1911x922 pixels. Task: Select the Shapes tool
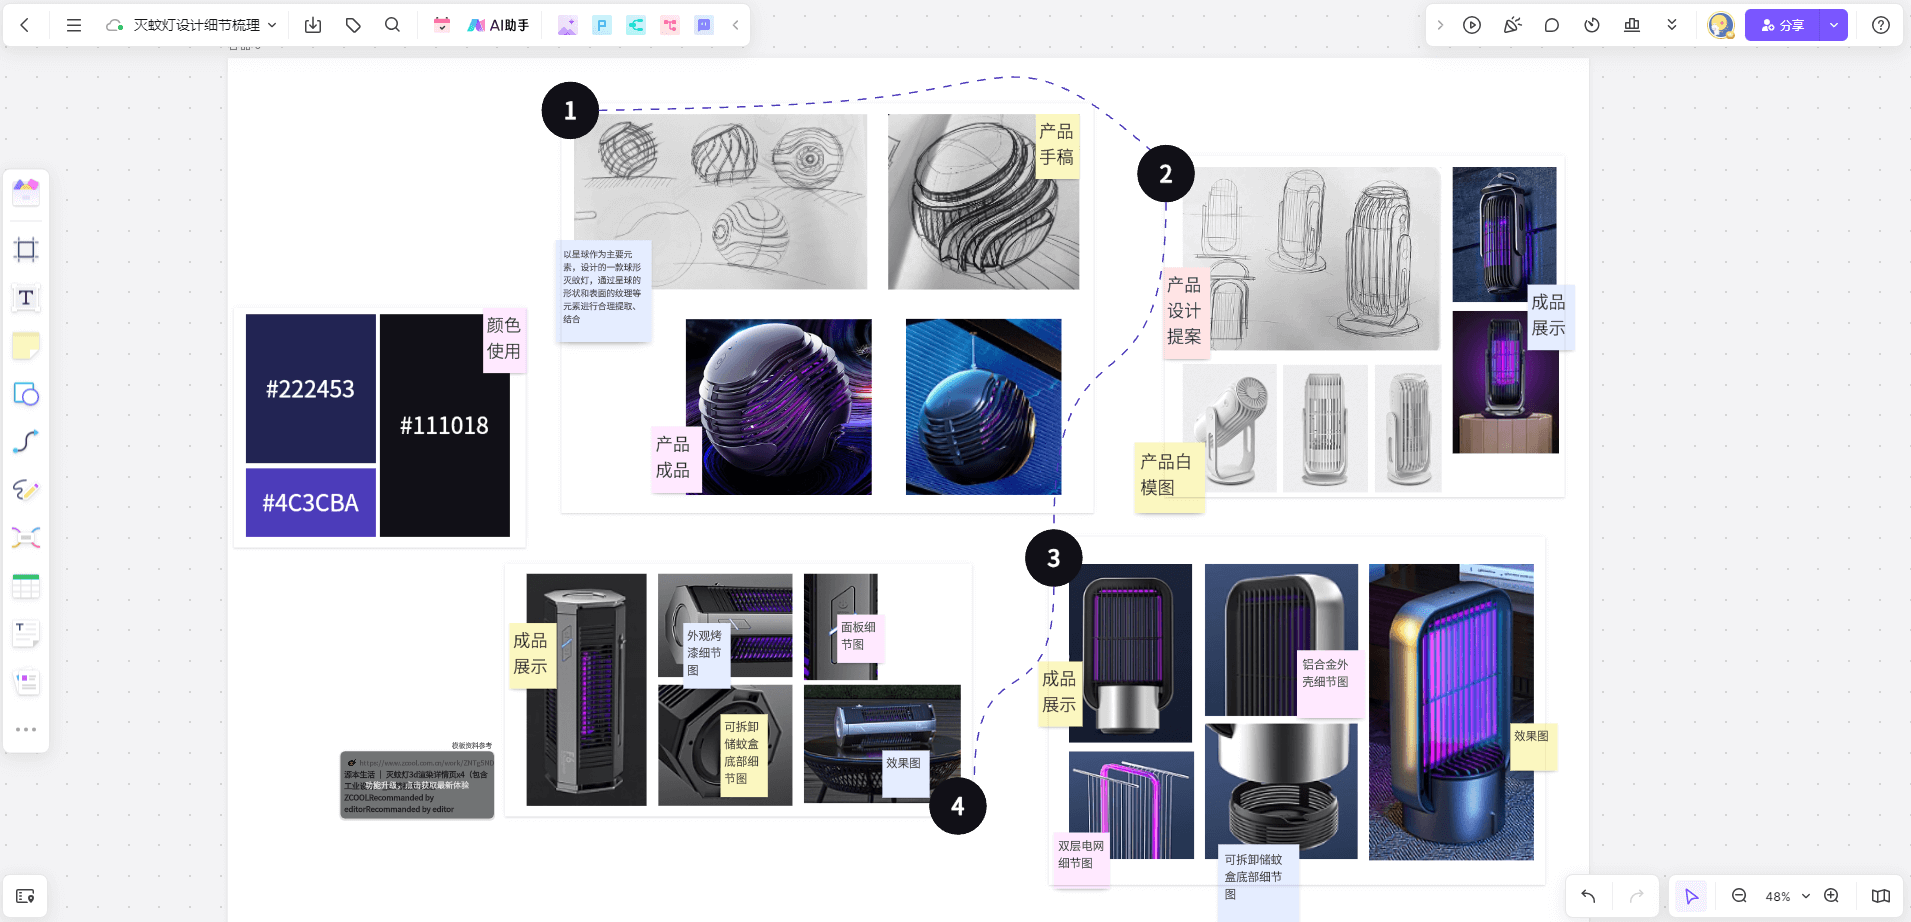(26, 394)
